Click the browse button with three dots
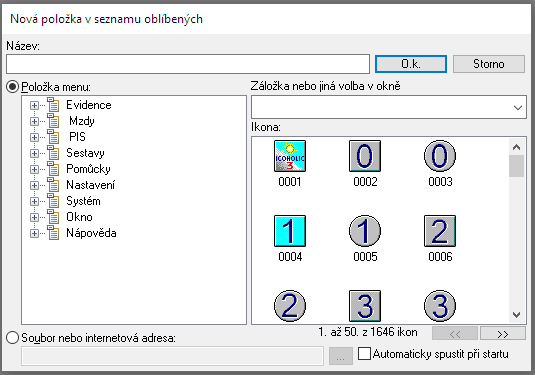This screenshot has height=375, width=535. point(341,356)
